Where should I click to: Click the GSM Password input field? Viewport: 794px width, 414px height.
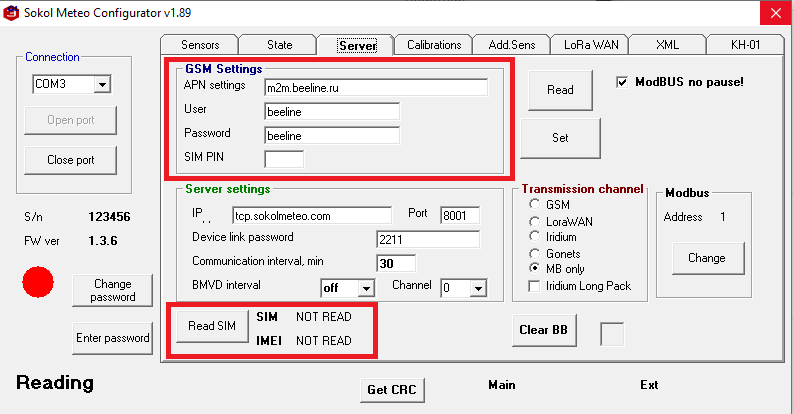332,136
